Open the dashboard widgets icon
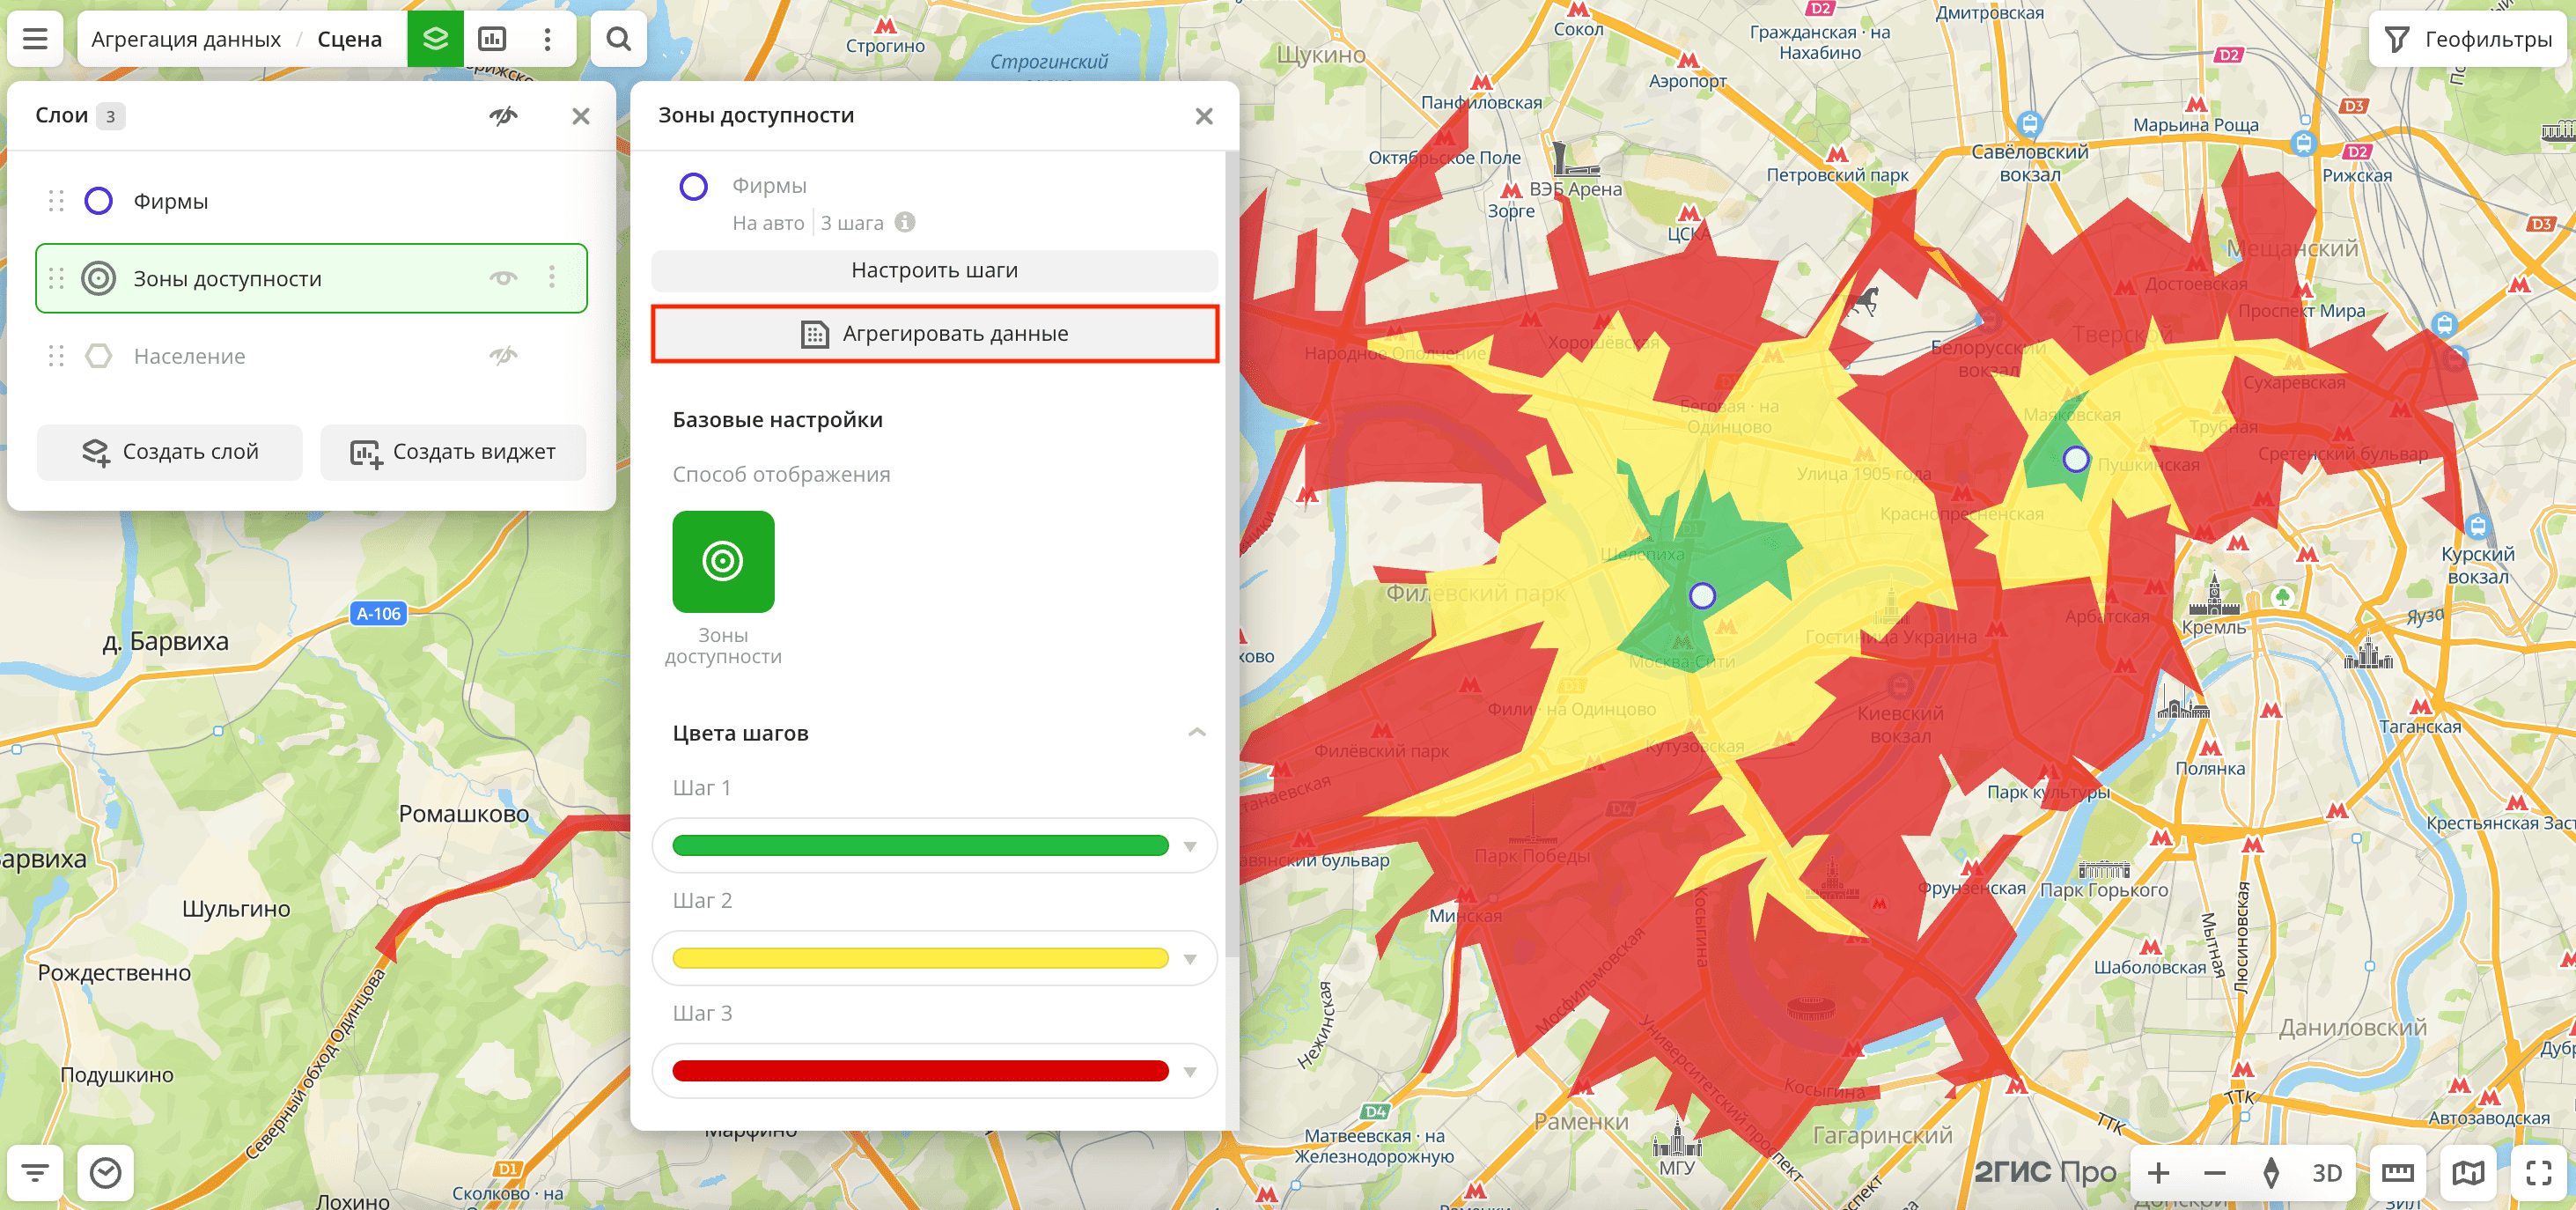Image resolution: width=2576 pixels, height=1210 pixels. pyautogui.click(x=492, y=39)
